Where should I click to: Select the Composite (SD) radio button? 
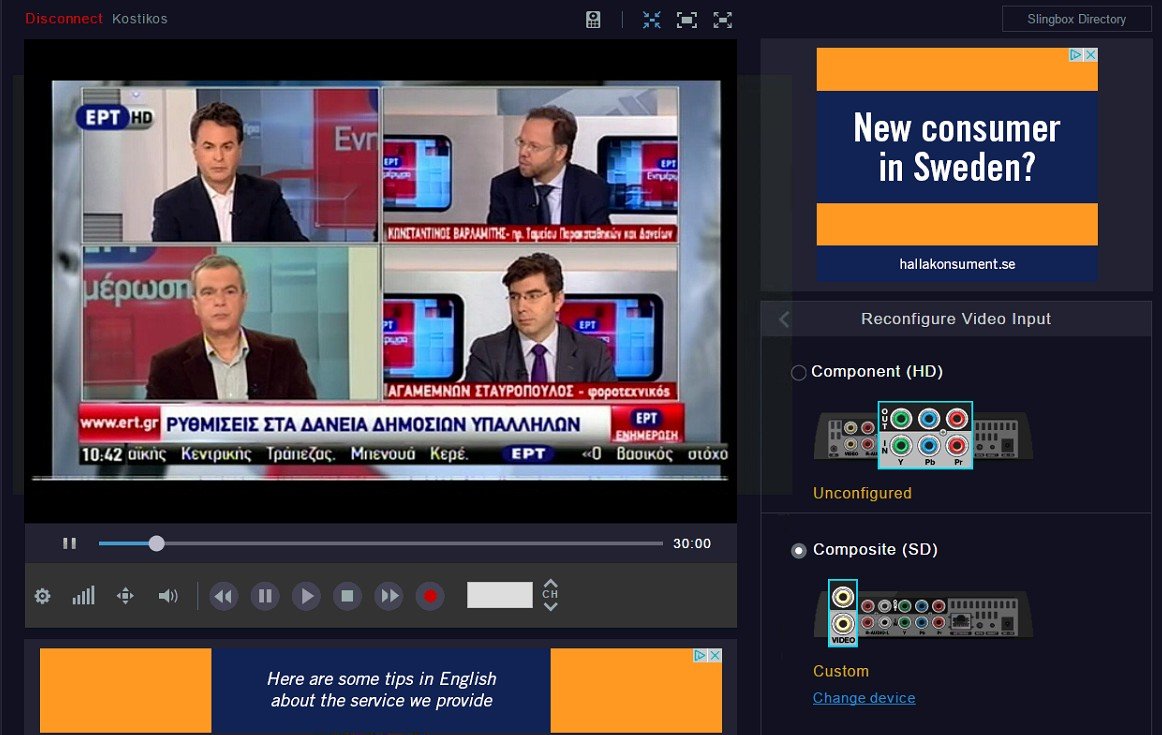pyautogui.click(x=798, y=551)
